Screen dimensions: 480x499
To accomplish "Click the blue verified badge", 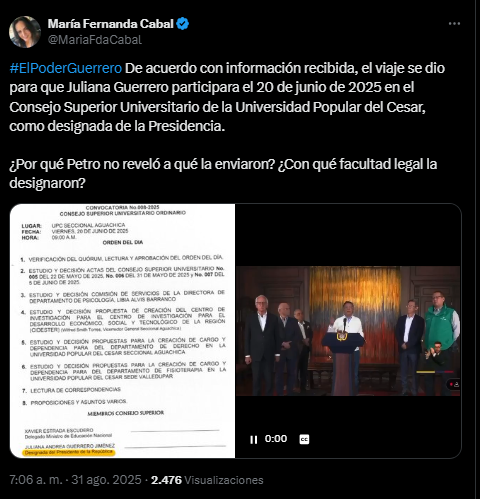I will click(182, 24).
